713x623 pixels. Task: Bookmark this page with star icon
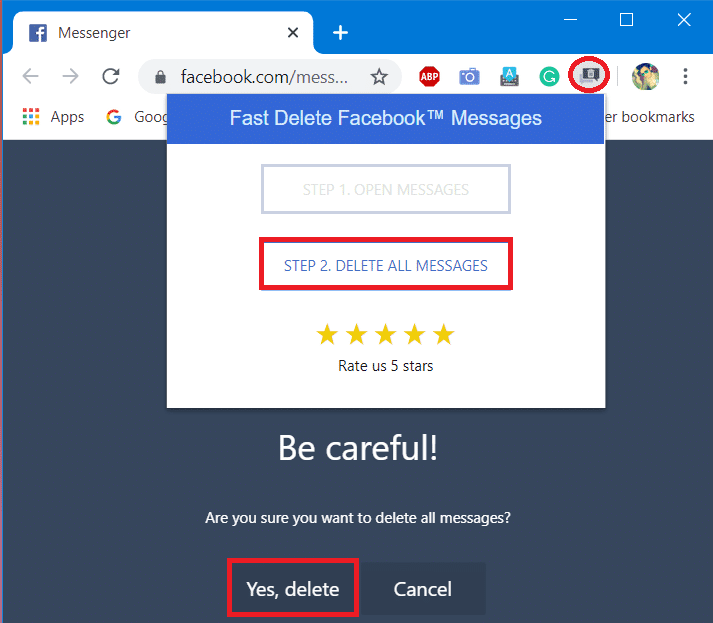point(379,77)
